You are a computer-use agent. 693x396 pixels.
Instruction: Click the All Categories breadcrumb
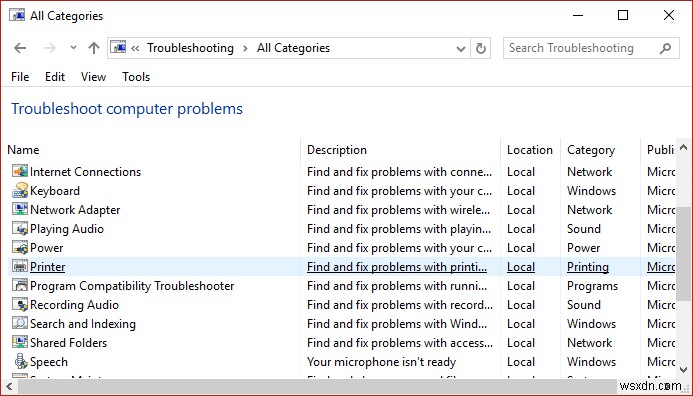tap(293, 48)
